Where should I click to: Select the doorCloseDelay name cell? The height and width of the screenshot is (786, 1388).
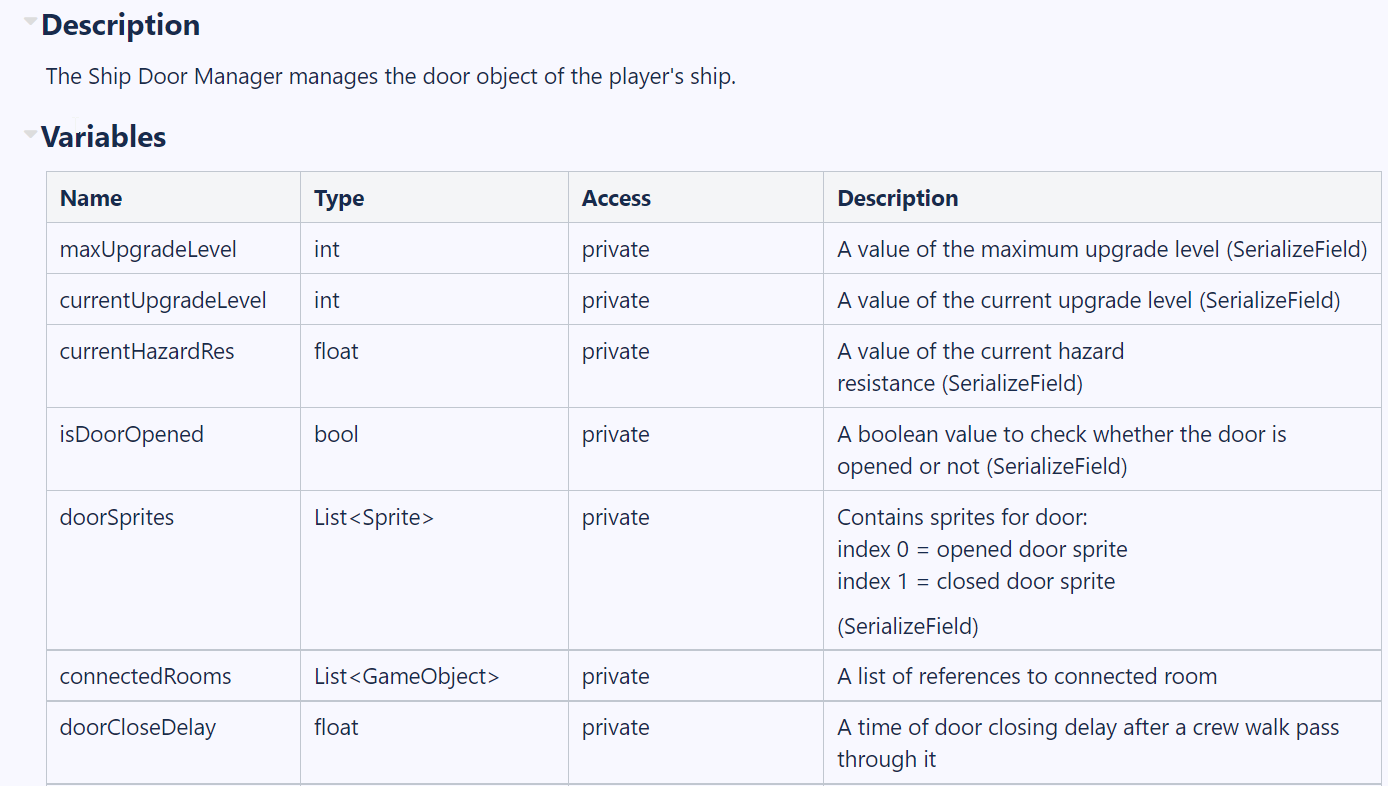click(x=173, y=743)
